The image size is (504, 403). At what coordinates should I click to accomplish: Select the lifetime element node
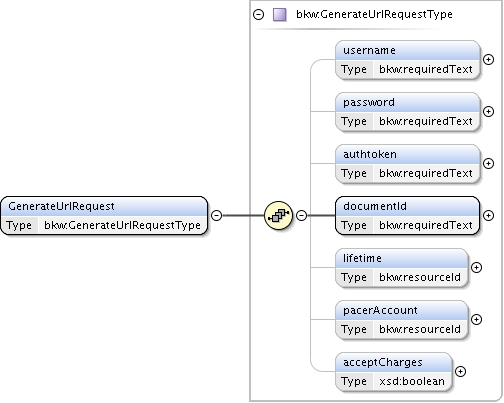[x=402, y=268]
